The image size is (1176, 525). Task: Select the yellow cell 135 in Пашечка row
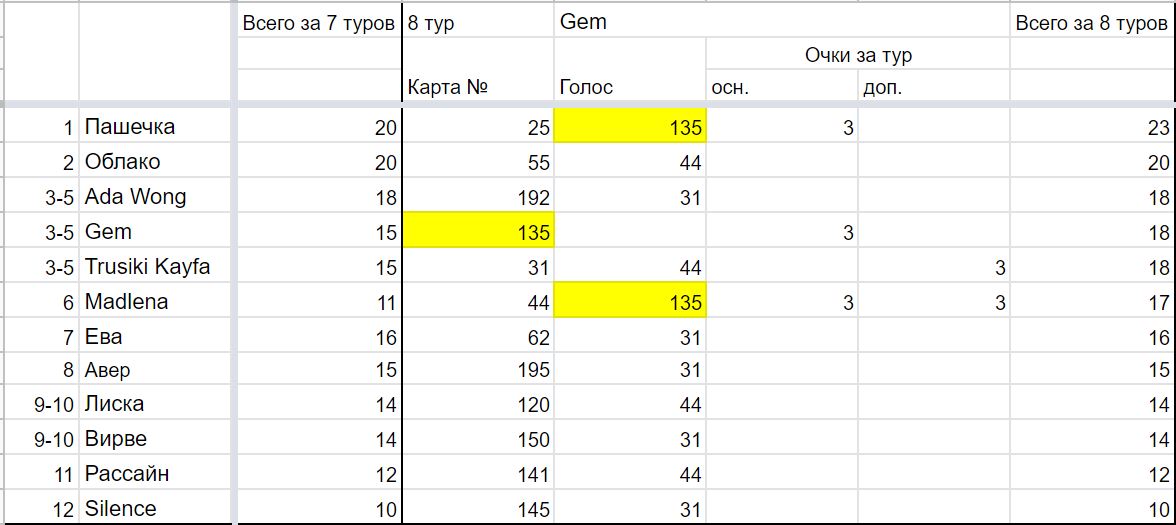tap(630, 127)
